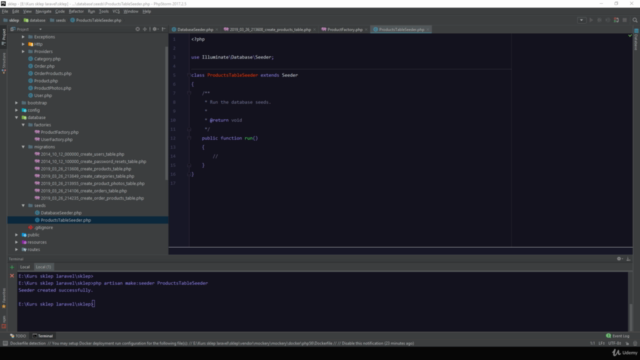This screenshot has width=640, height=360.
Task: Open the VCS menu
Action: pos(116,11)
